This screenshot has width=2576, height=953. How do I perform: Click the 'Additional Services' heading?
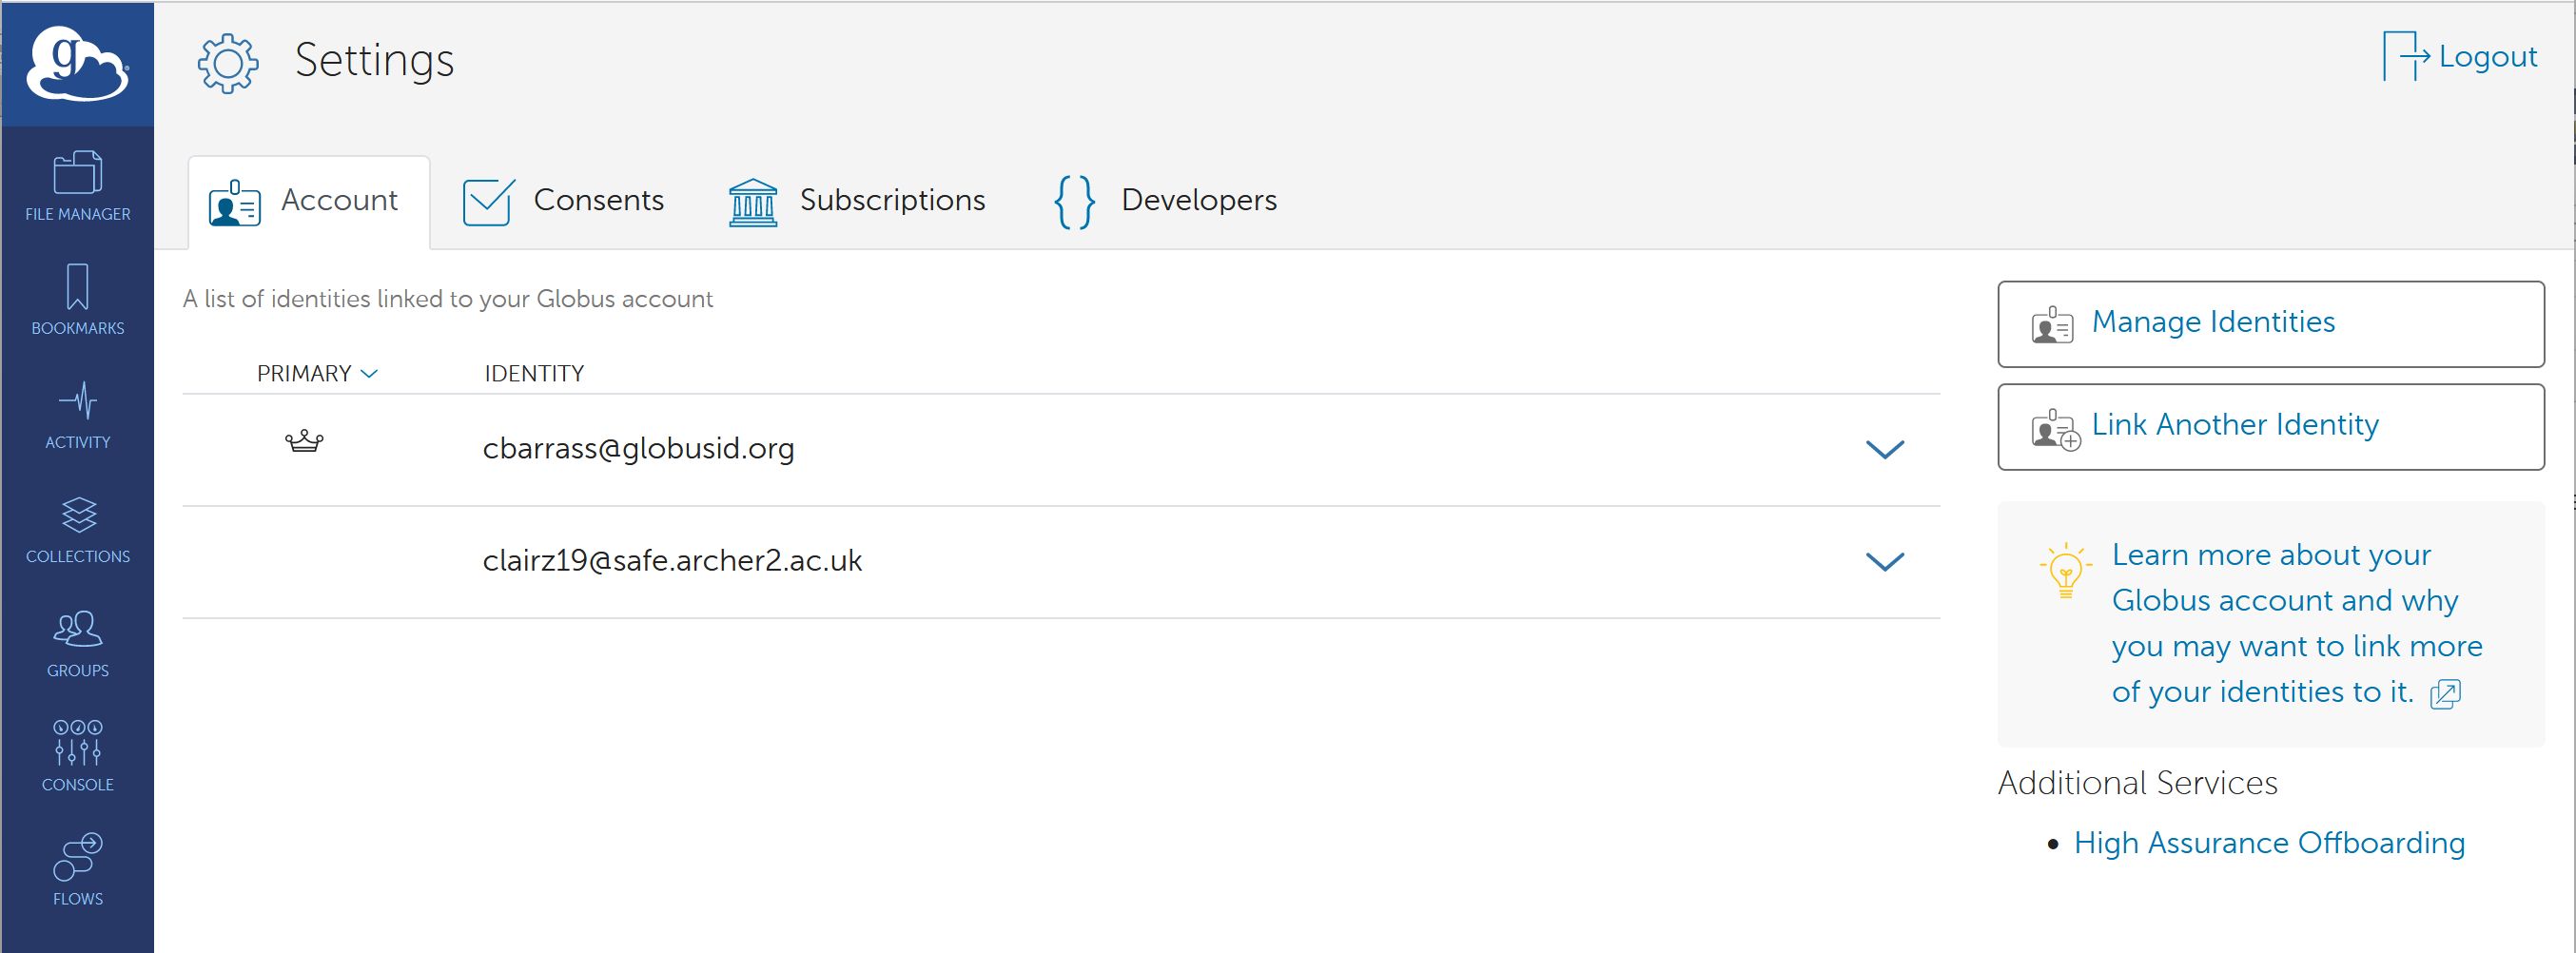point(2137,783)
